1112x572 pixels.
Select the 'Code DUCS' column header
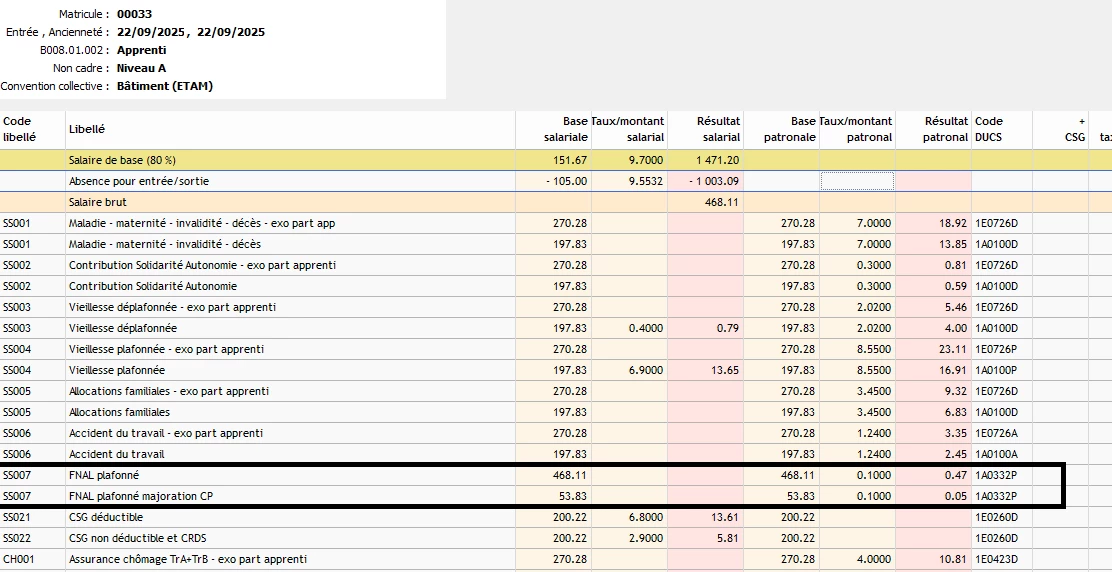coord(989,129)
